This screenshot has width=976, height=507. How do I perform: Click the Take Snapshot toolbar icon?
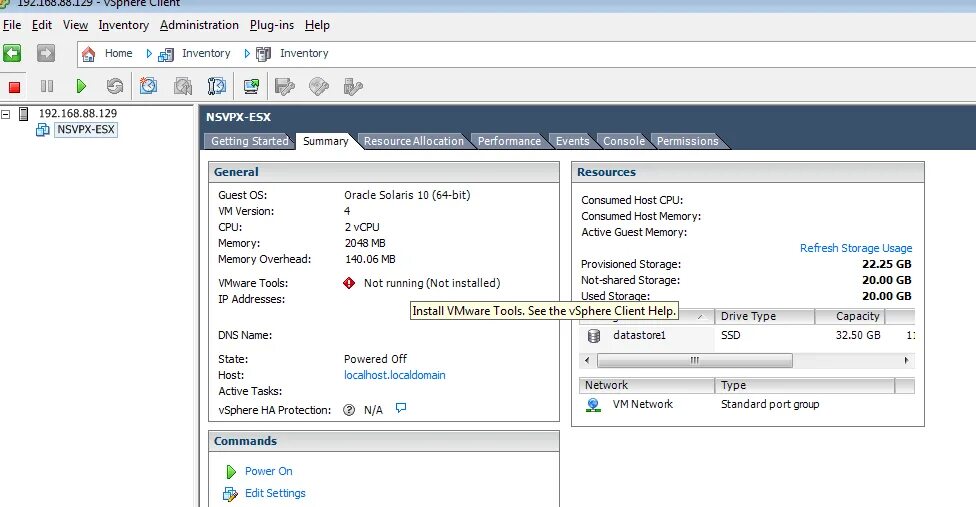(148, 86)
